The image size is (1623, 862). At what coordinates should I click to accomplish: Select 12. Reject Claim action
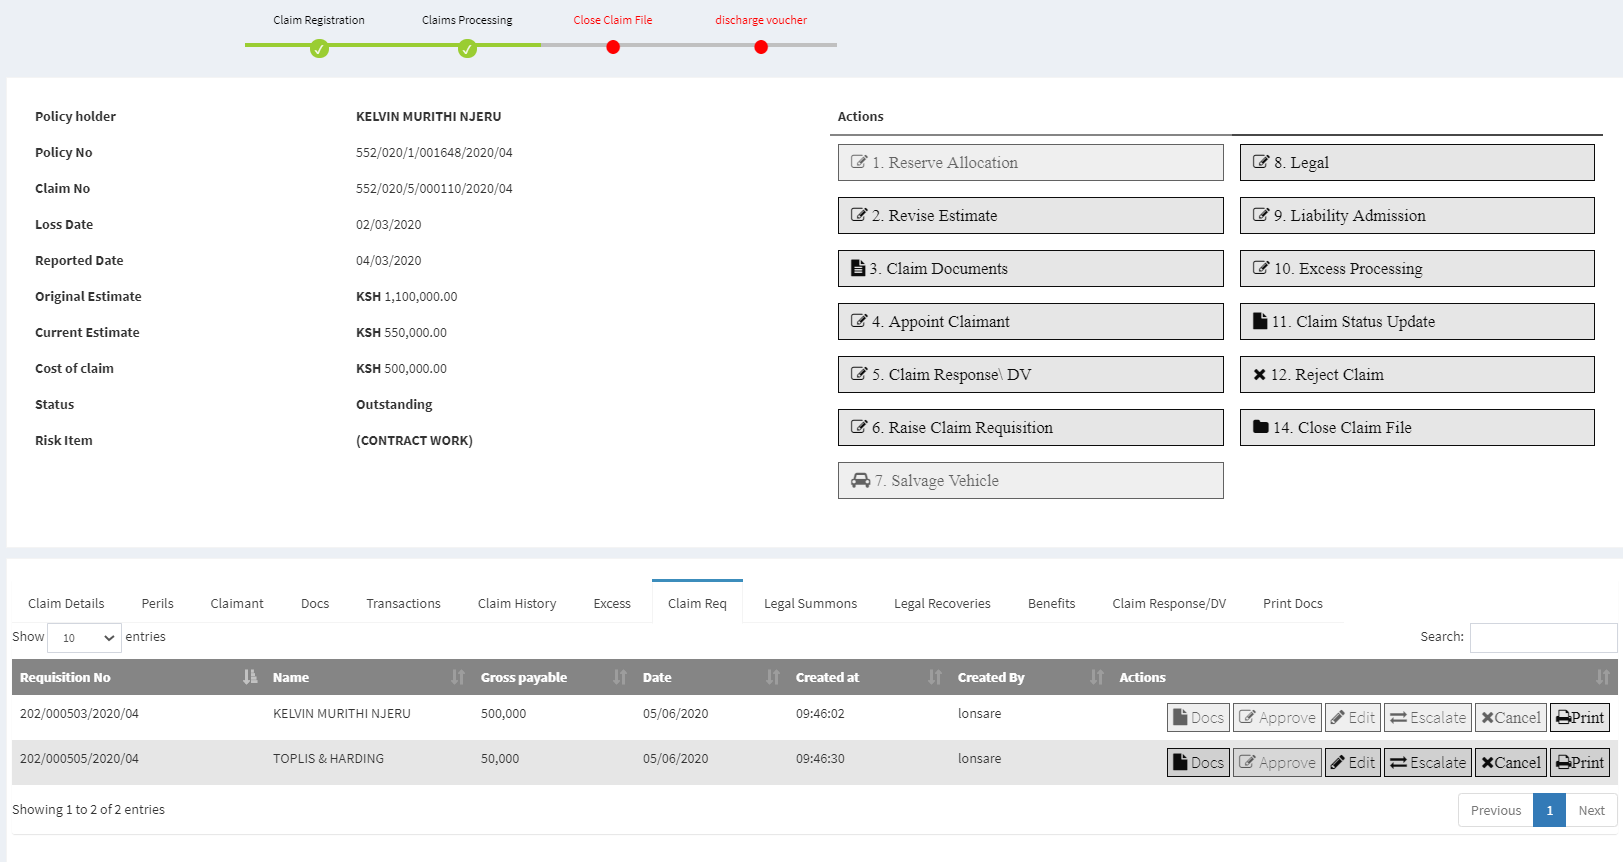coord(1416,374)
